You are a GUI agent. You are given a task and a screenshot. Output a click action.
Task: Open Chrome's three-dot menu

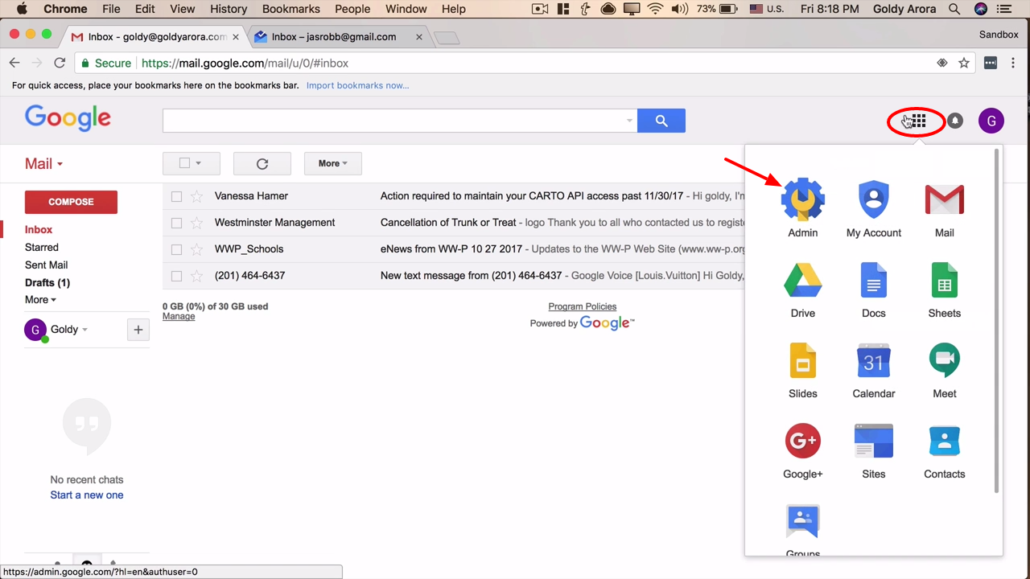pyautogui.click(x=1013, y=63)
